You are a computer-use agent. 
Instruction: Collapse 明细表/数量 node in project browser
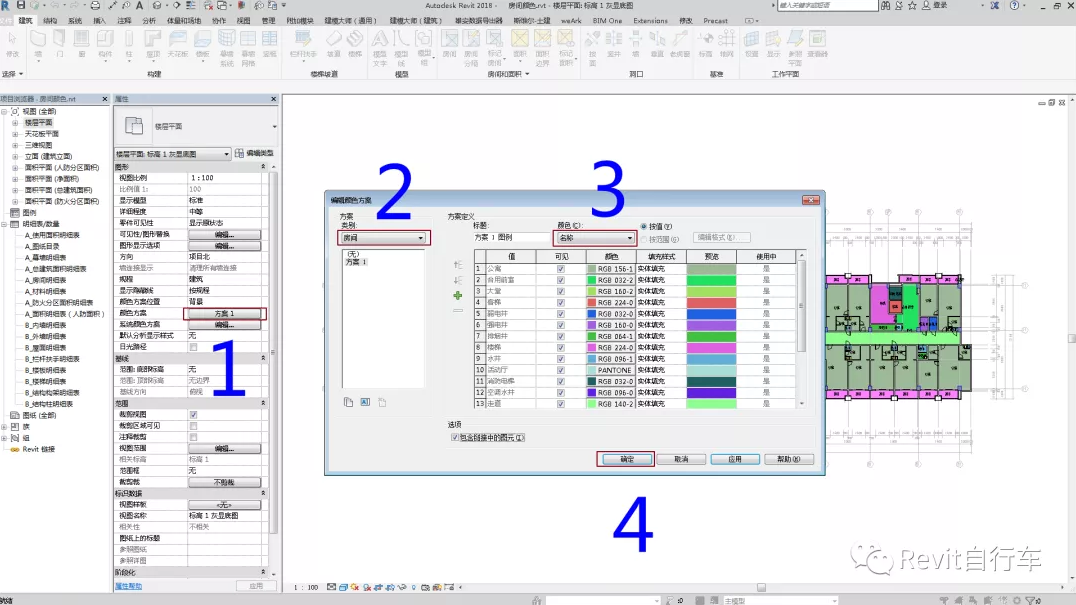tap(5, 224)
